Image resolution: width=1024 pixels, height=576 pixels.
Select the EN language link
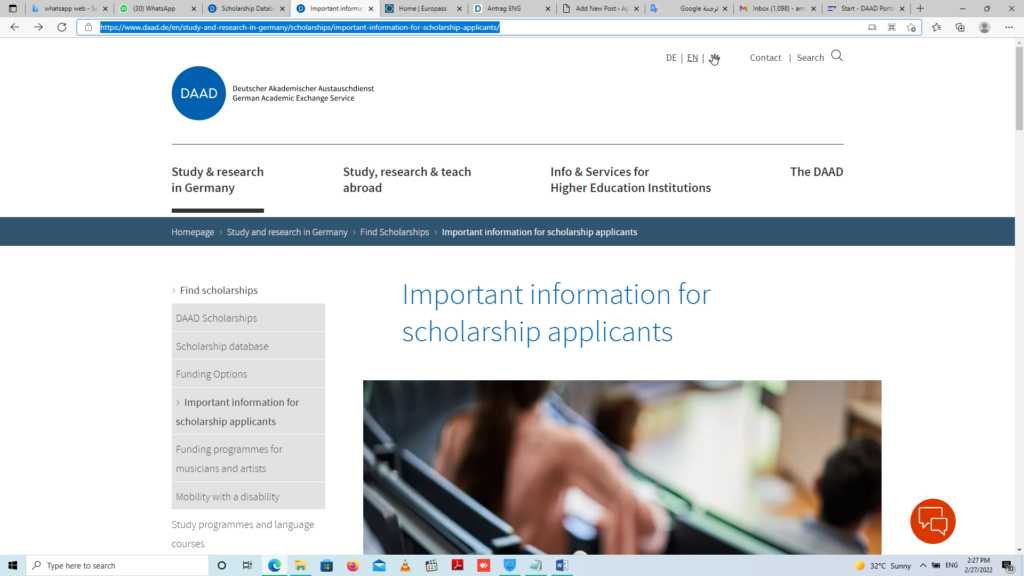[692, 57]
